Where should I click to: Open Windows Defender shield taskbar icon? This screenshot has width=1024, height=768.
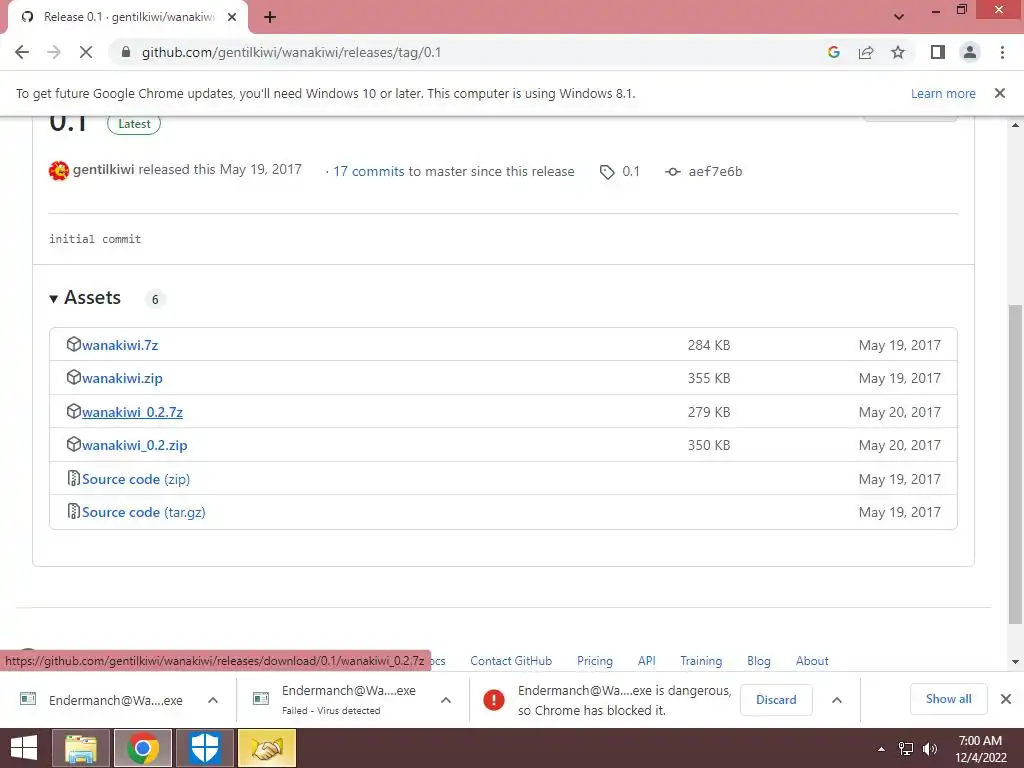tap(204, 748)
